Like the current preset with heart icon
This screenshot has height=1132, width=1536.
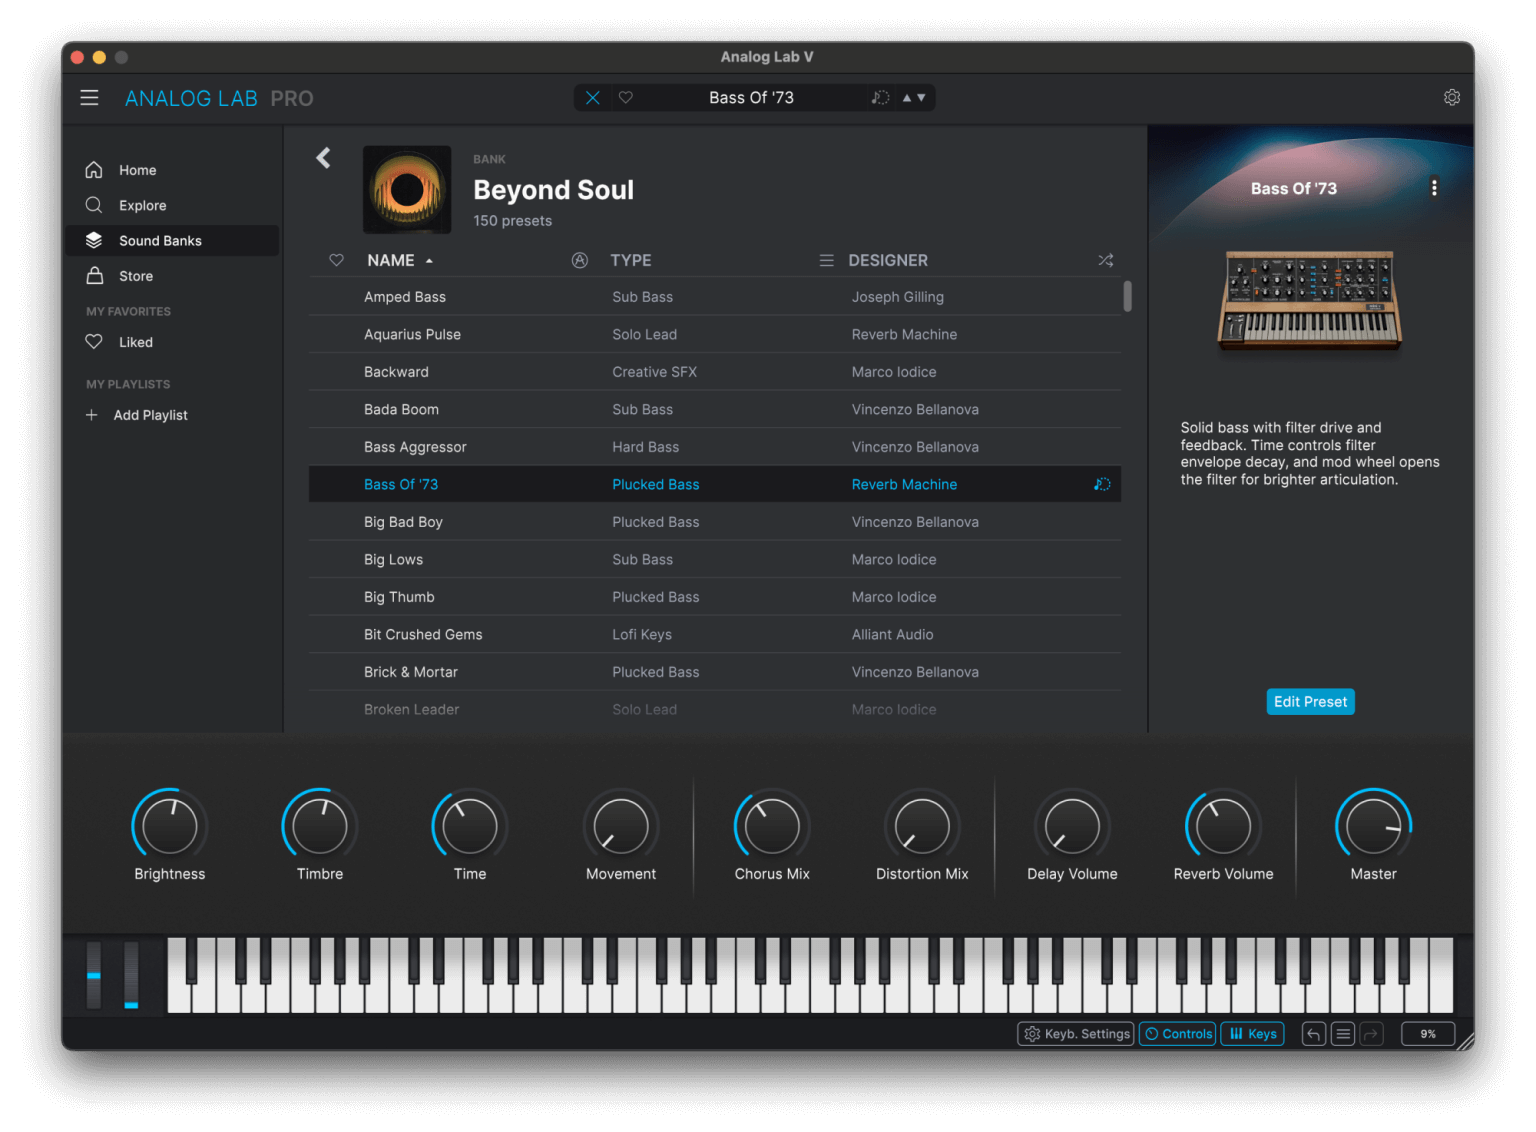click(626, 98)
